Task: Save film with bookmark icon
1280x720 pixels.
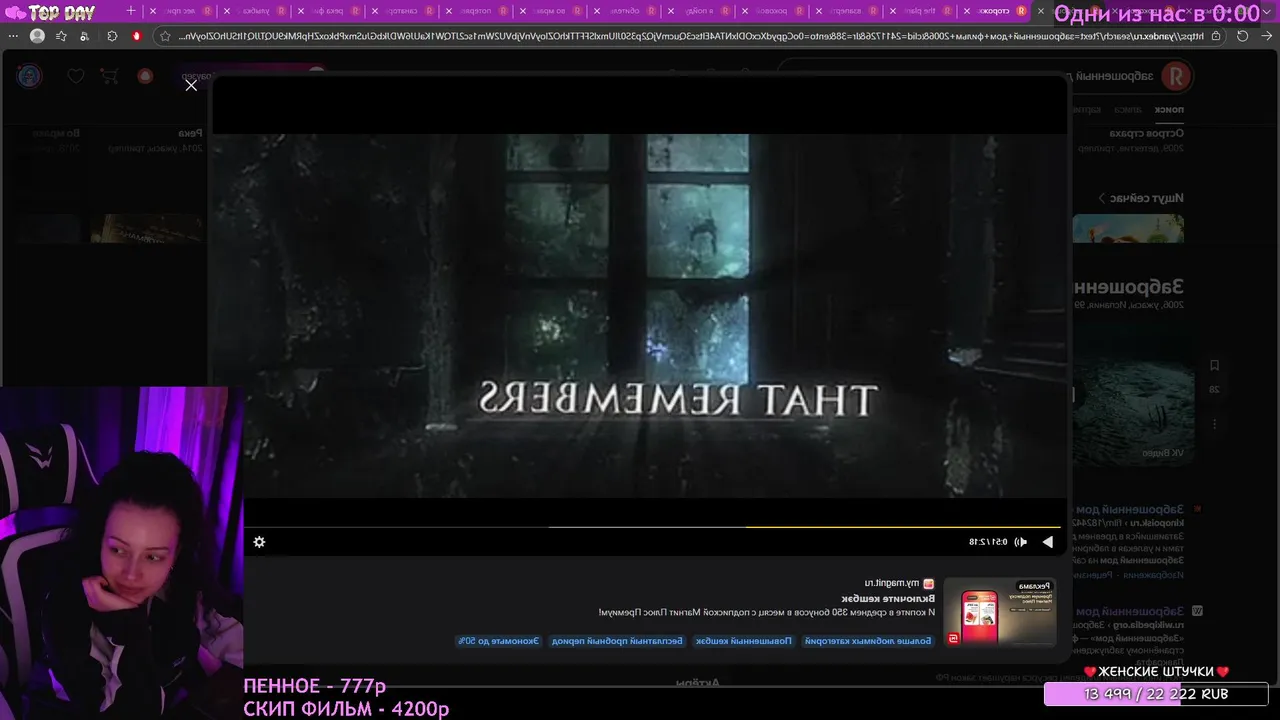Action: coord(1214,366)
